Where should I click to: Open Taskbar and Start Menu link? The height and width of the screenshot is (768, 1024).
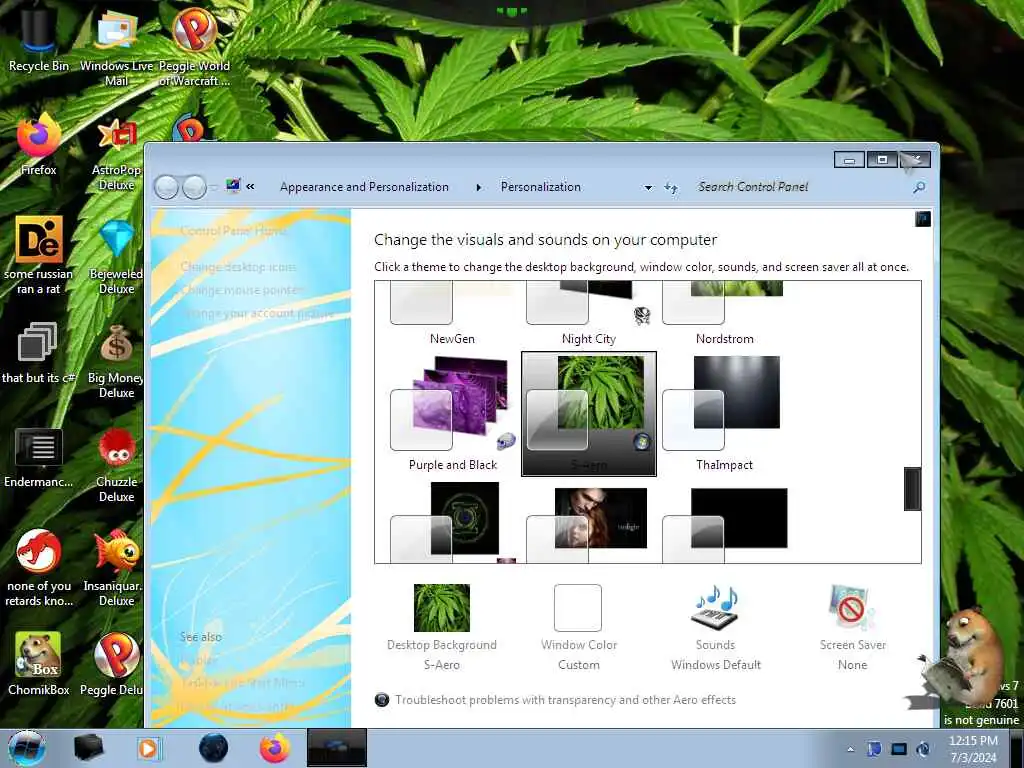tap(242, 682)
